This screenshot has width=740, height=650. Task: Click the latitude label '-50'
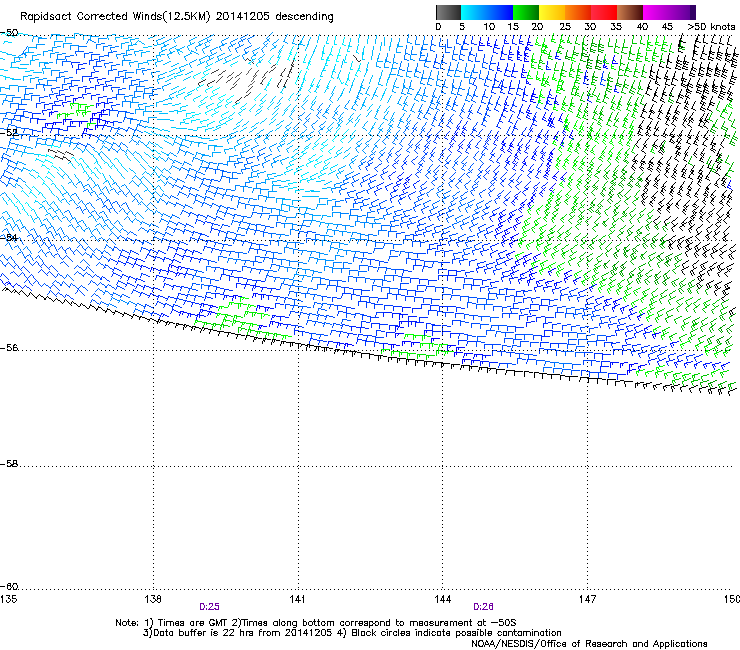click(9, 33)
